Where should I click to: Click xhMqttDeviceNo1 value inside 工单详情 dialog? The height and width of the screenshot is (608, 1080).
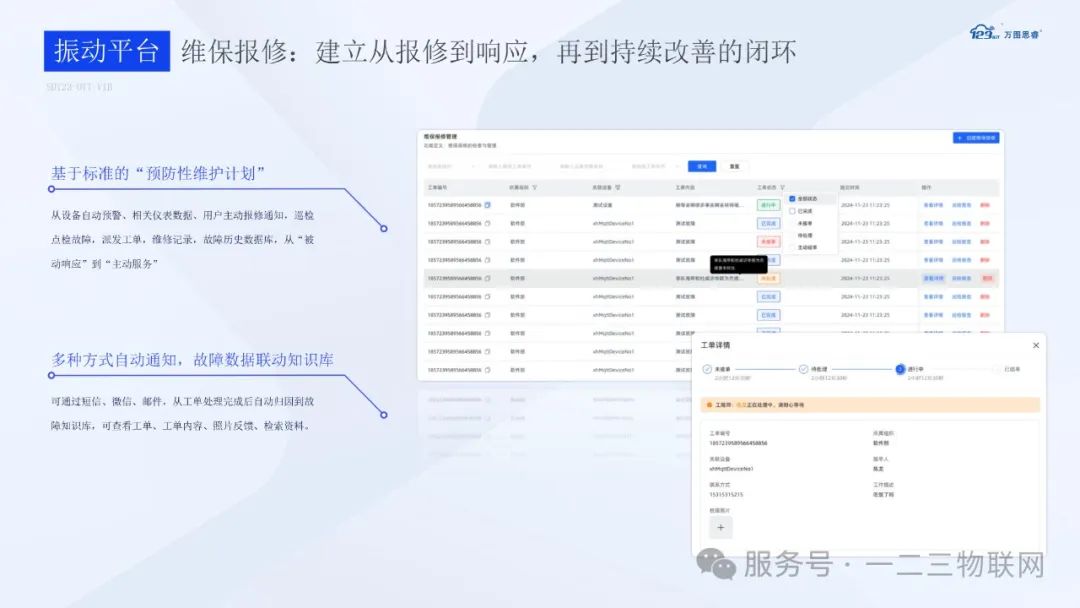(731, 469)
